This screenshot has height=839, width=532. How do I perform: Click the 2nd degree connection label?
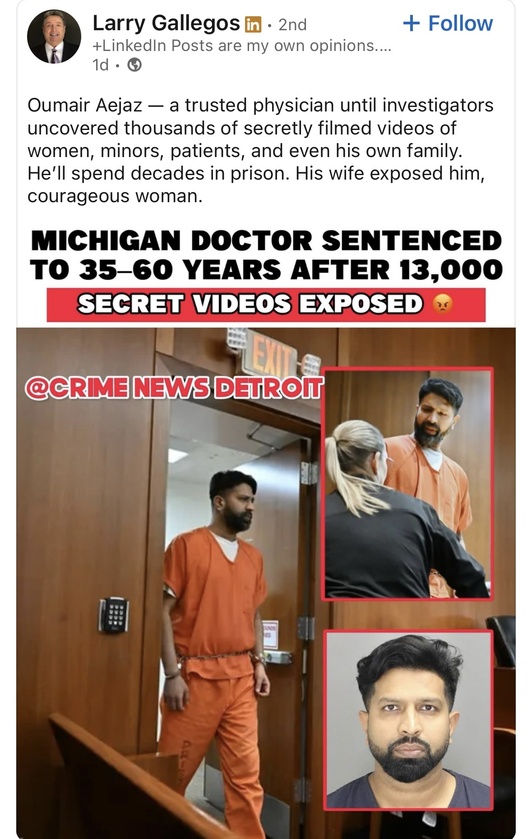(293, 25)
